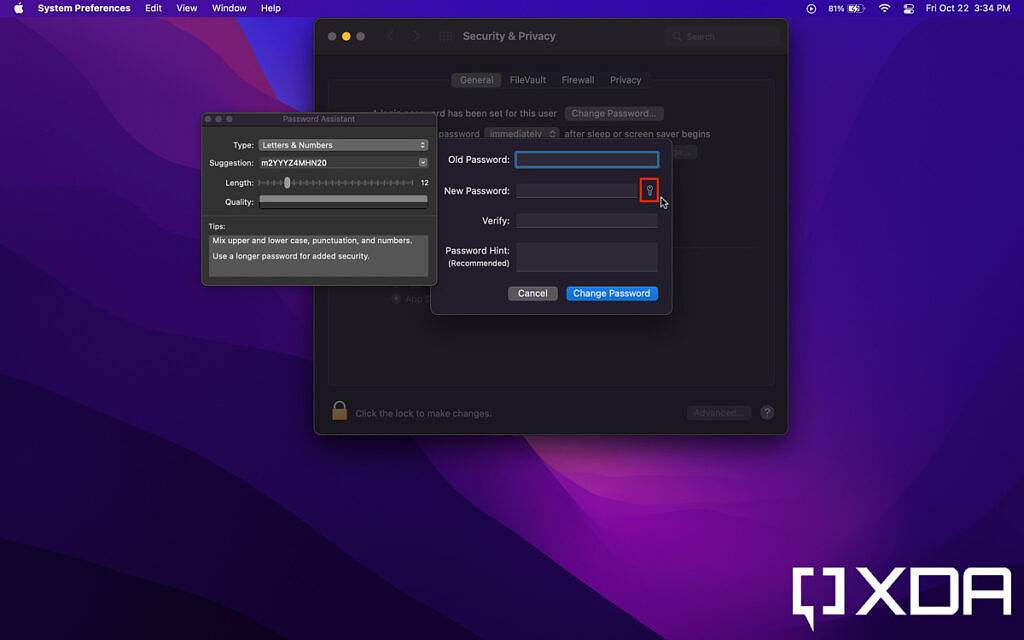Open the Wi-Fi status menu

884,8
